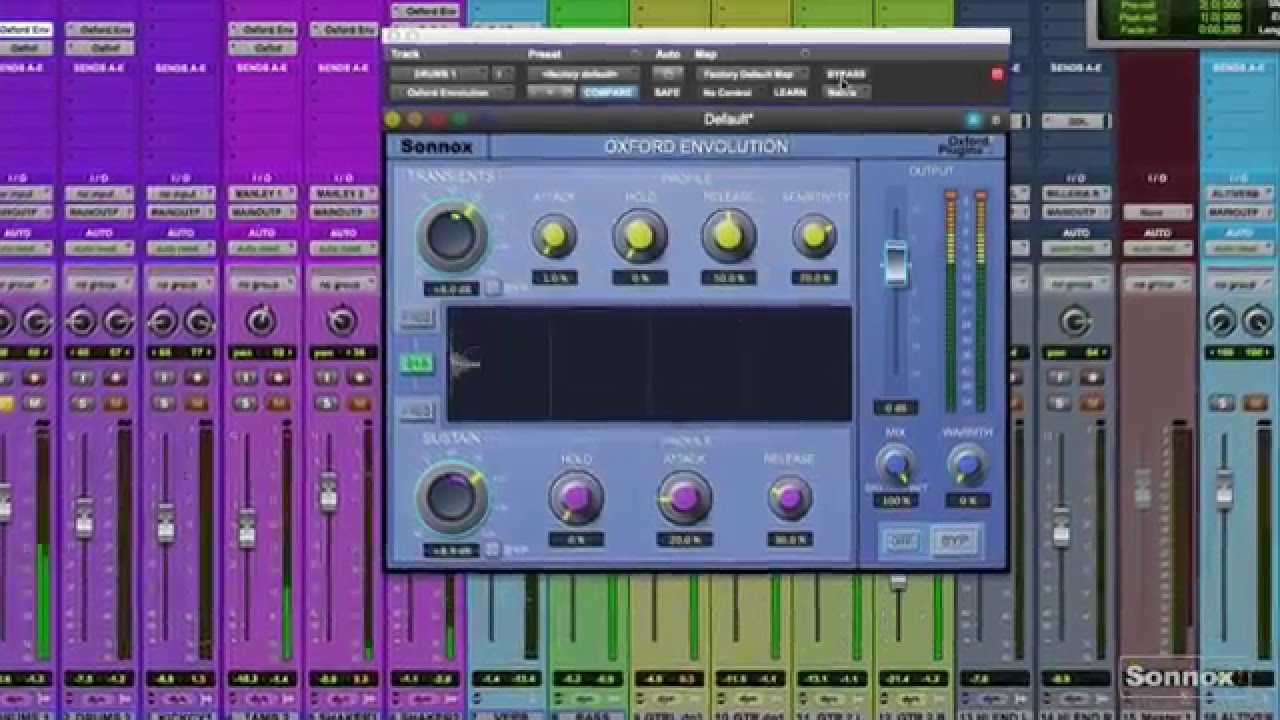Image resolution: width=1280 pixels, height=720 pixels.
Task: Solo the BAYLEY 1 track
Action: click(x=246, y=403)
